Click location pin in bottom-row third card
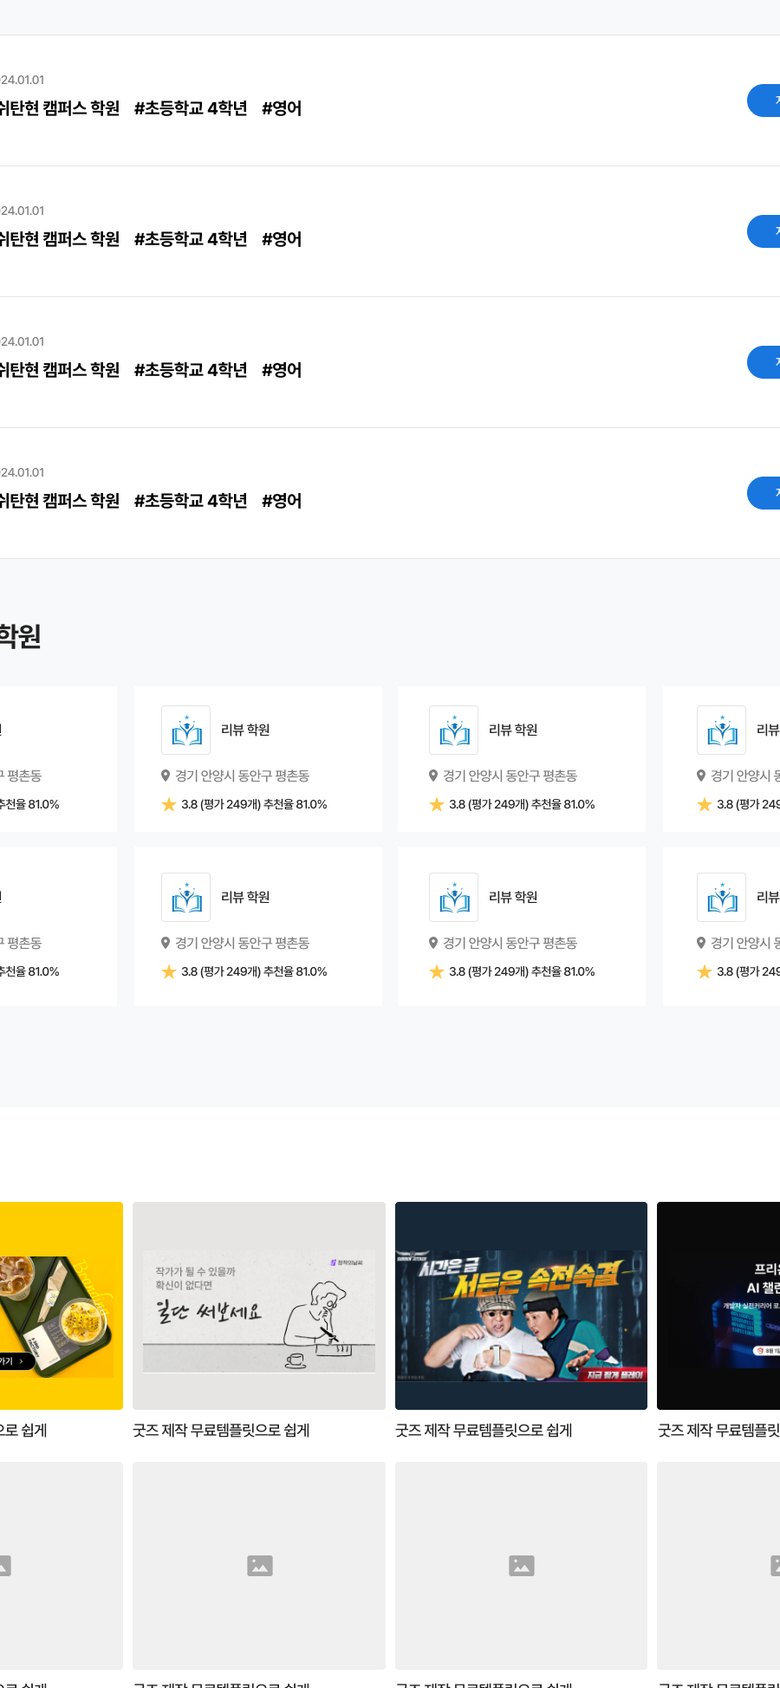The height and width of the screenshot is (1688, 780). click(x=434, y=943)
